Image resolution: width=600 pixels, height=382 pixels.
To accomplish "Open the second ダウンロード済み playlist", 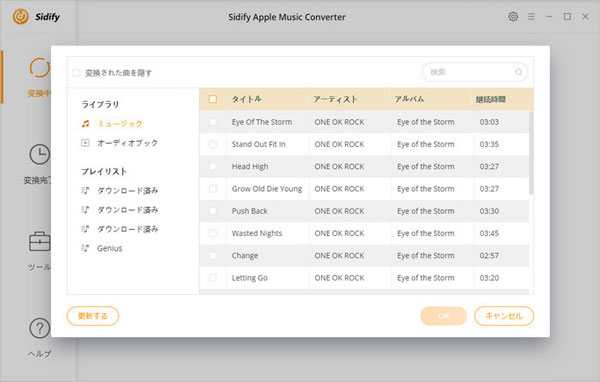I will pos(127,210).
